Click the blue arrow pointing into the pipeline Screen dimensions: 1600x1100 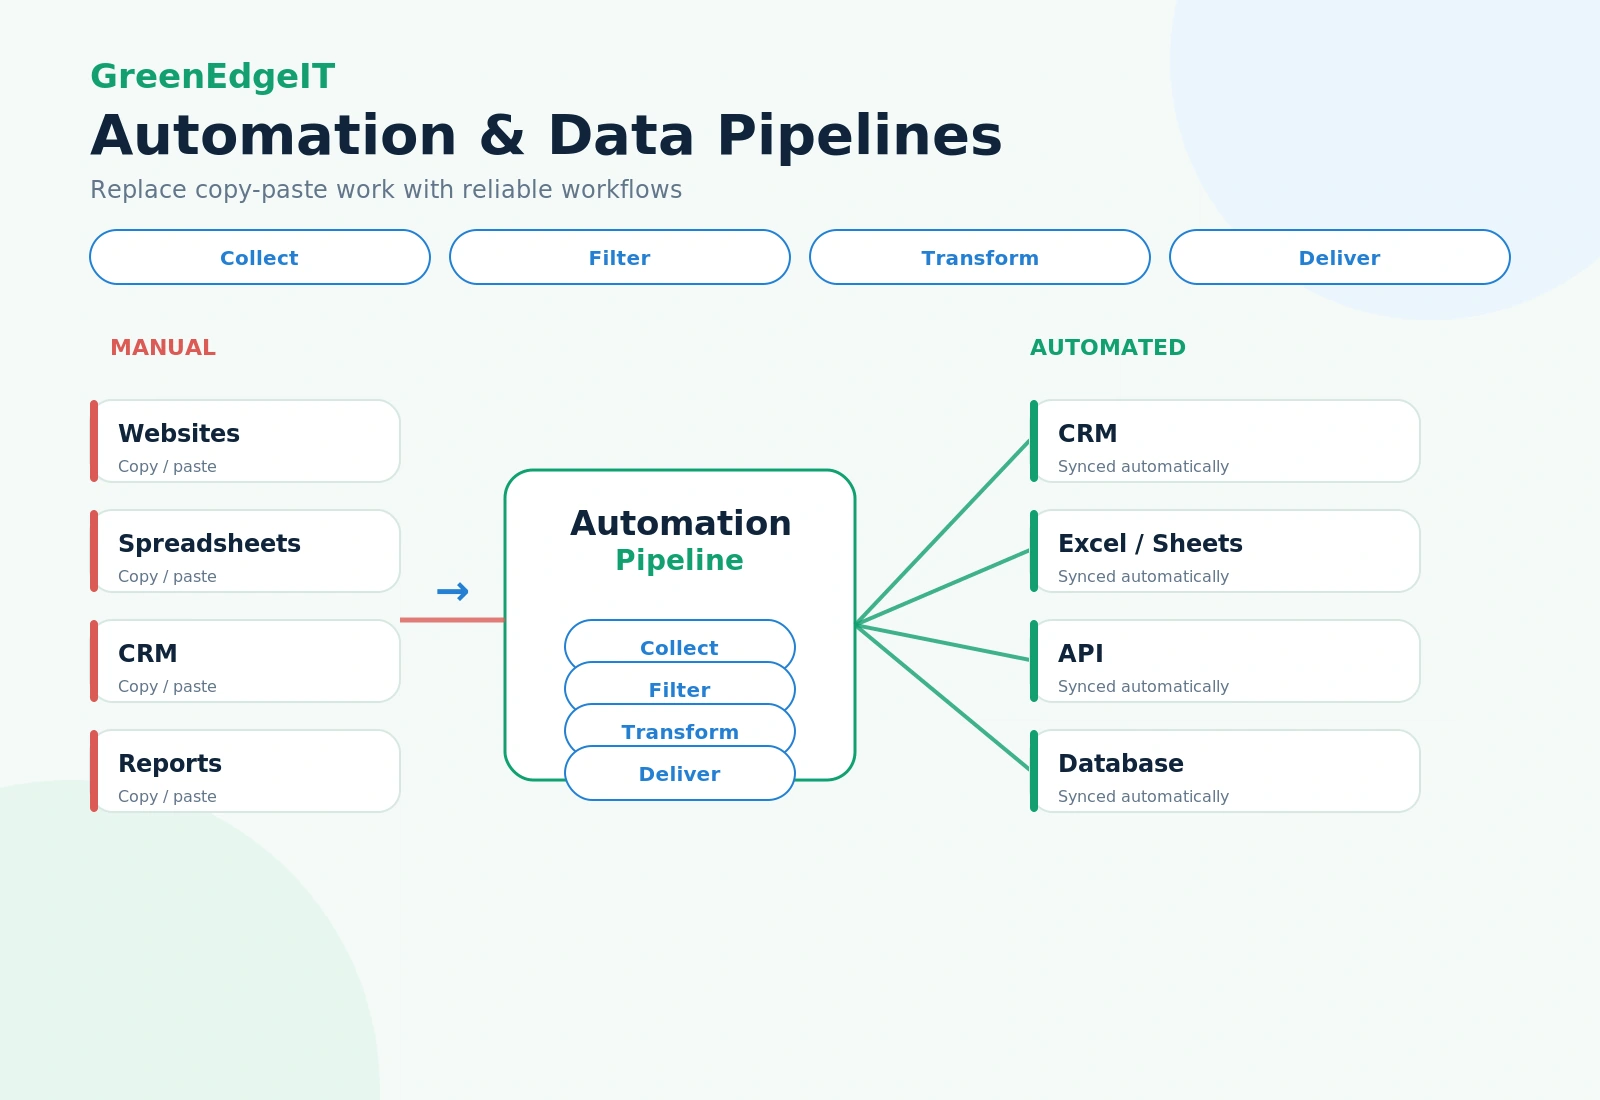point(453,592)
